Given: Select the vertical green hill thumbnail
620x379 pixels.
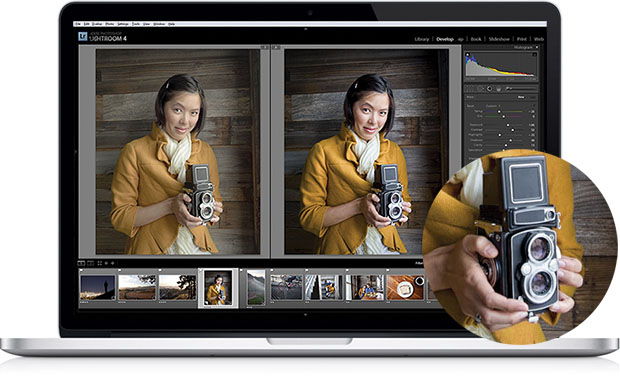Looking at the screenshot, I should coord(256,288).
